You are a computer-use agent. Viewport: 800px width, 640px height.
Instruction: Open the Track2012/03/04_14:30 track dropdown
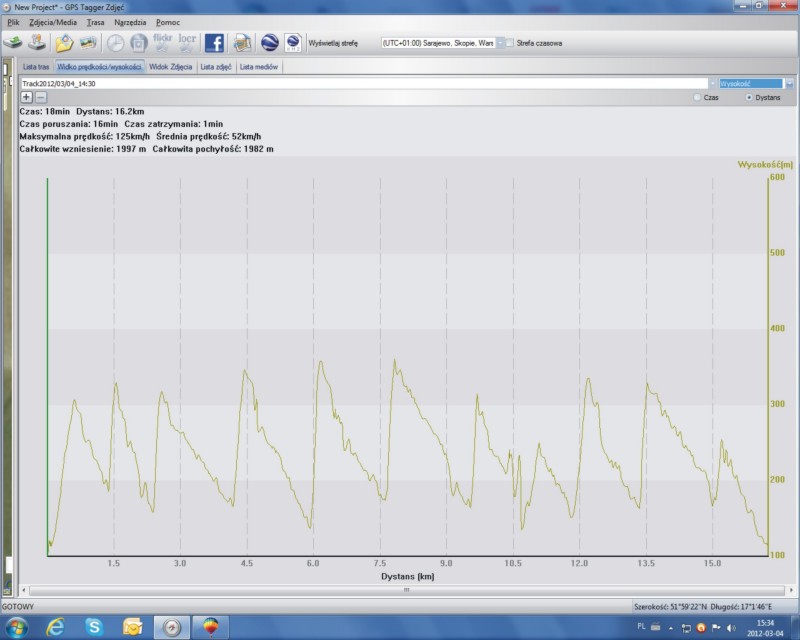(x=712, y=83)
